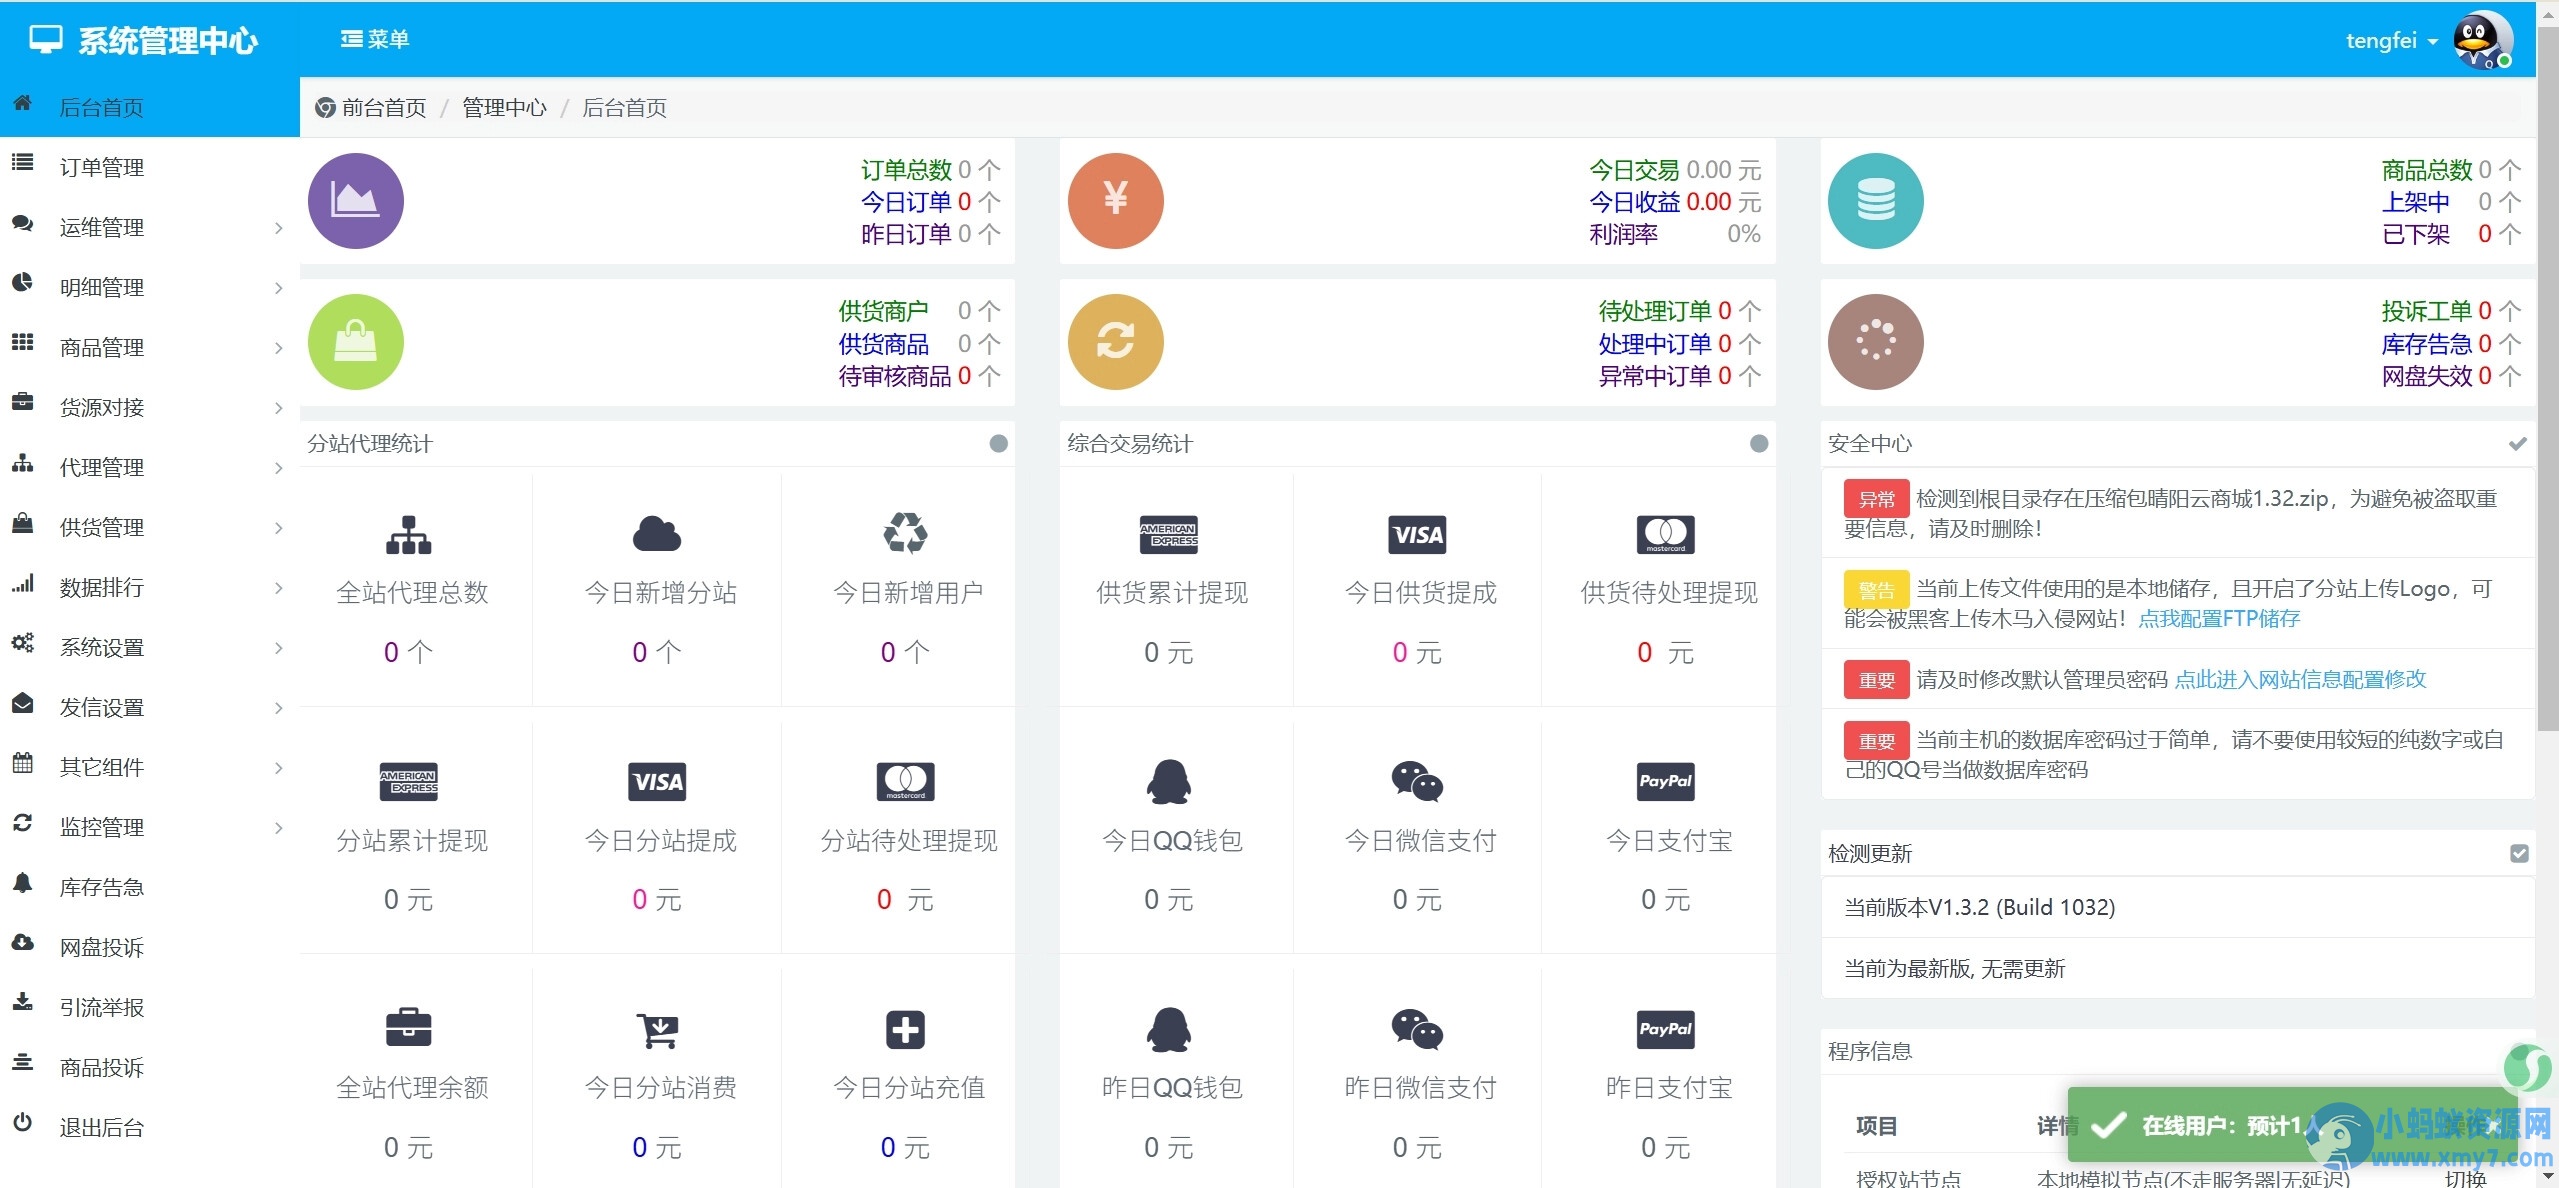Click the 点此进入网站信息配置修改 link
The height and width of the screenshot is (1188, 2559).
click(x=2300, y=679)
